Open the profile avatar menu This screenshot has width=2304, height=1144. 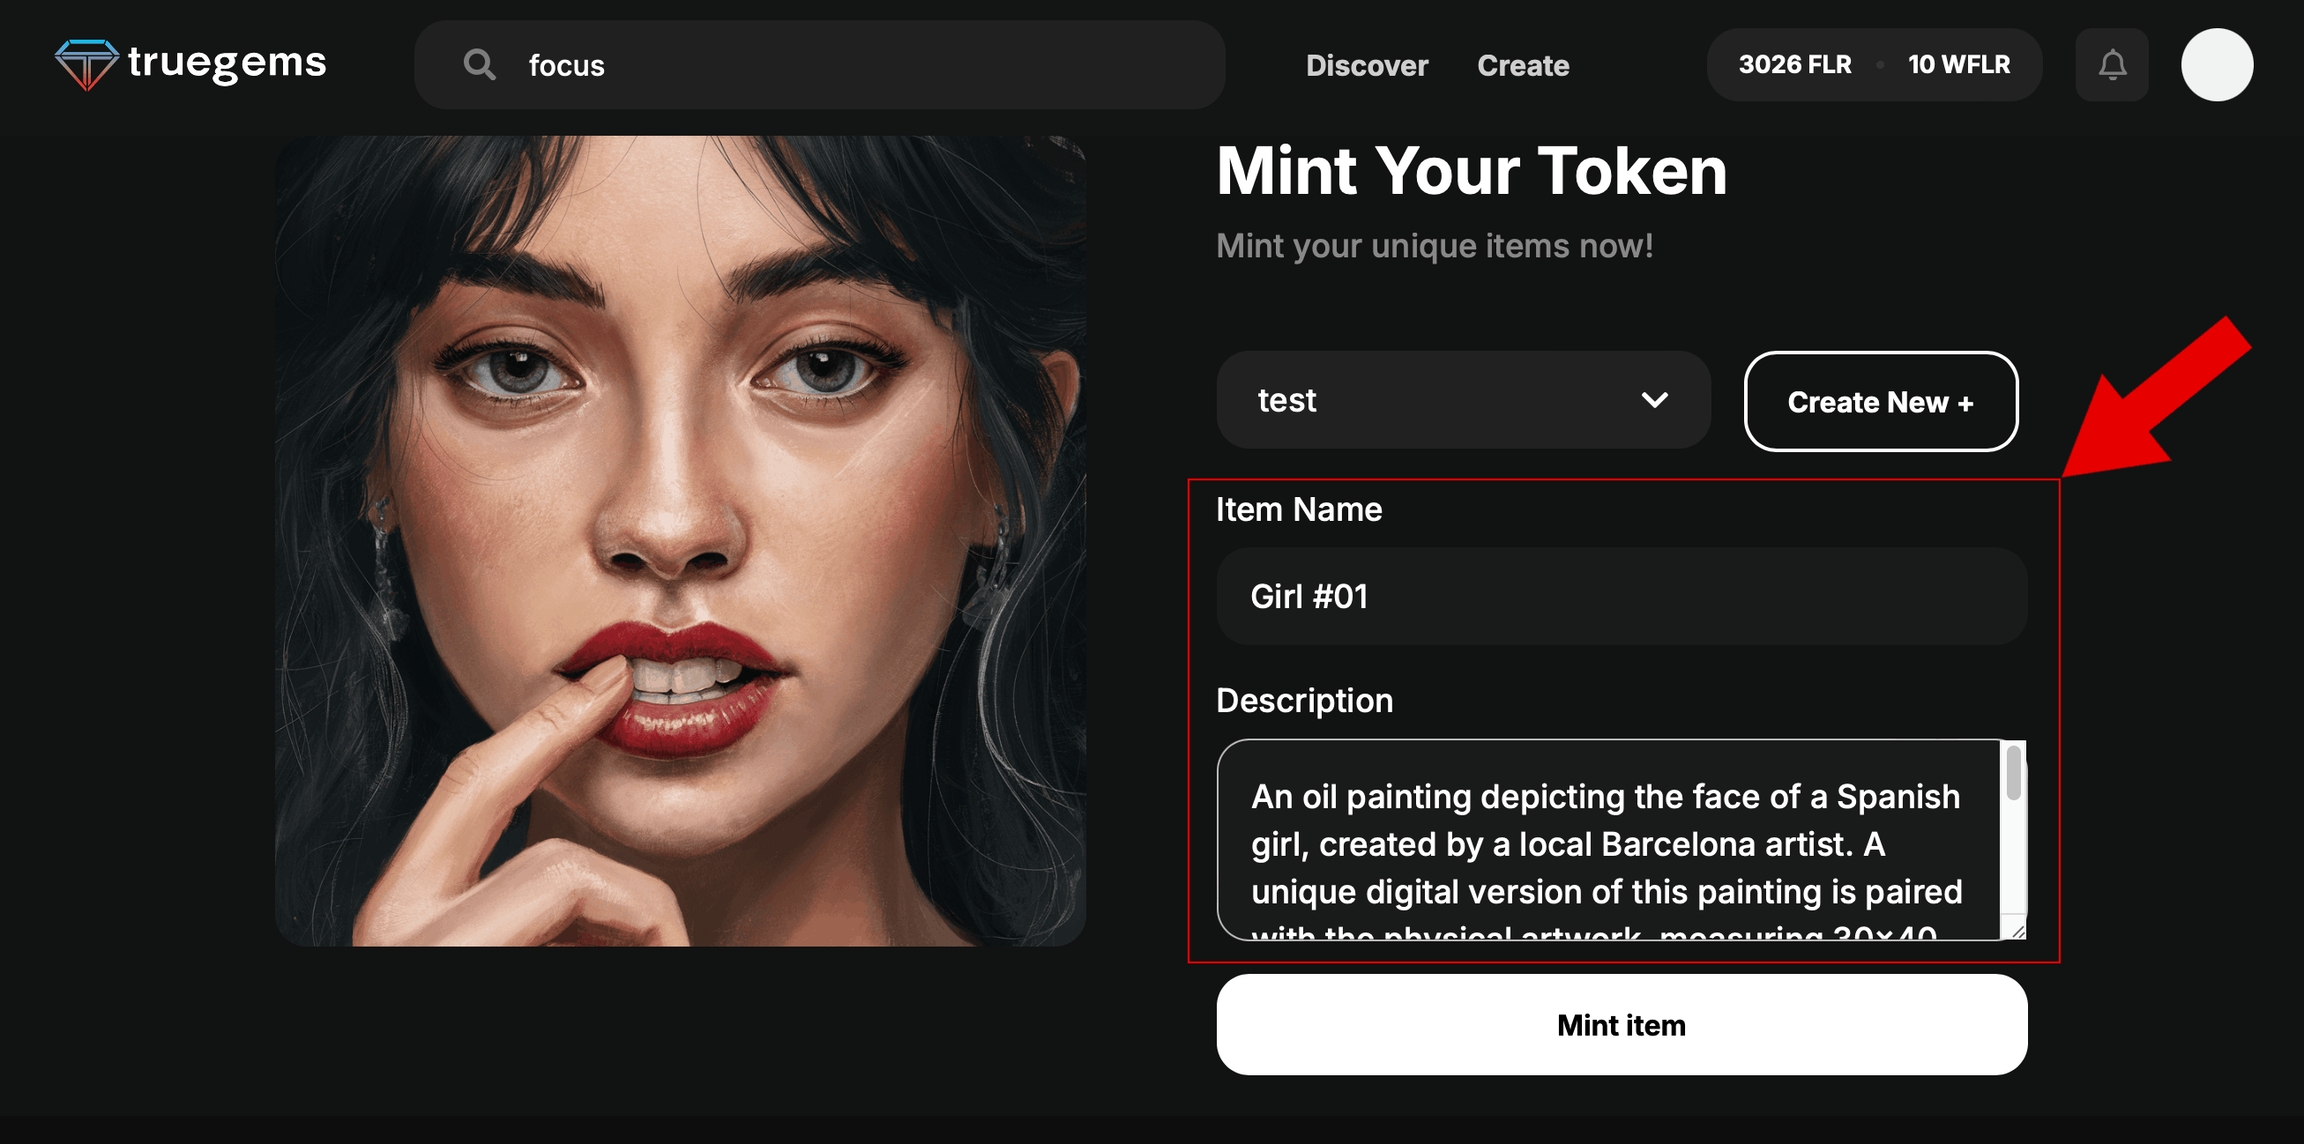(2216, 65)
